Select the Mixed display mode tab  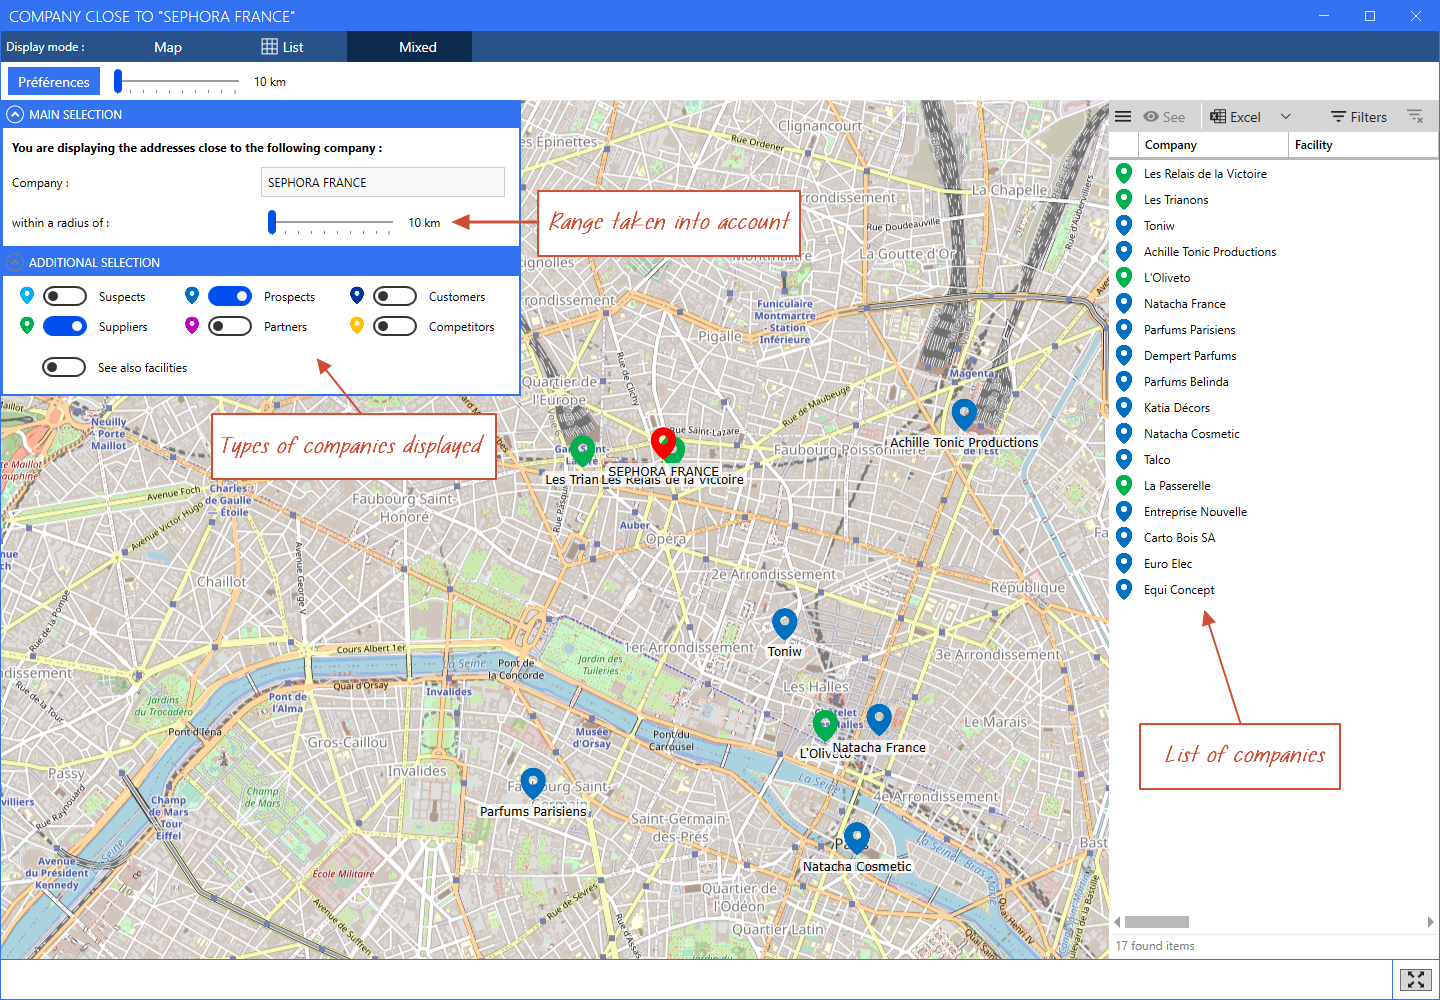click(x=409, y=47)
